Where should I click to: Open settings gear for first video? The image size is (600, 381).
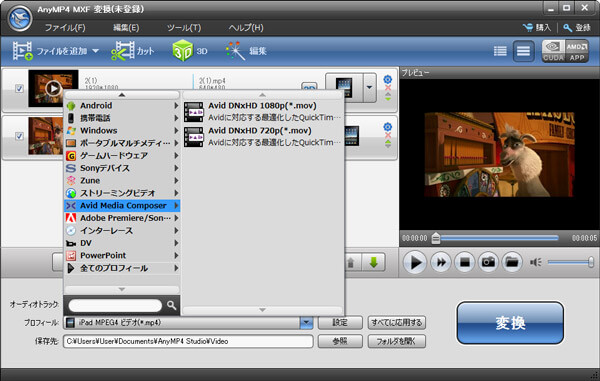point(388,79)
